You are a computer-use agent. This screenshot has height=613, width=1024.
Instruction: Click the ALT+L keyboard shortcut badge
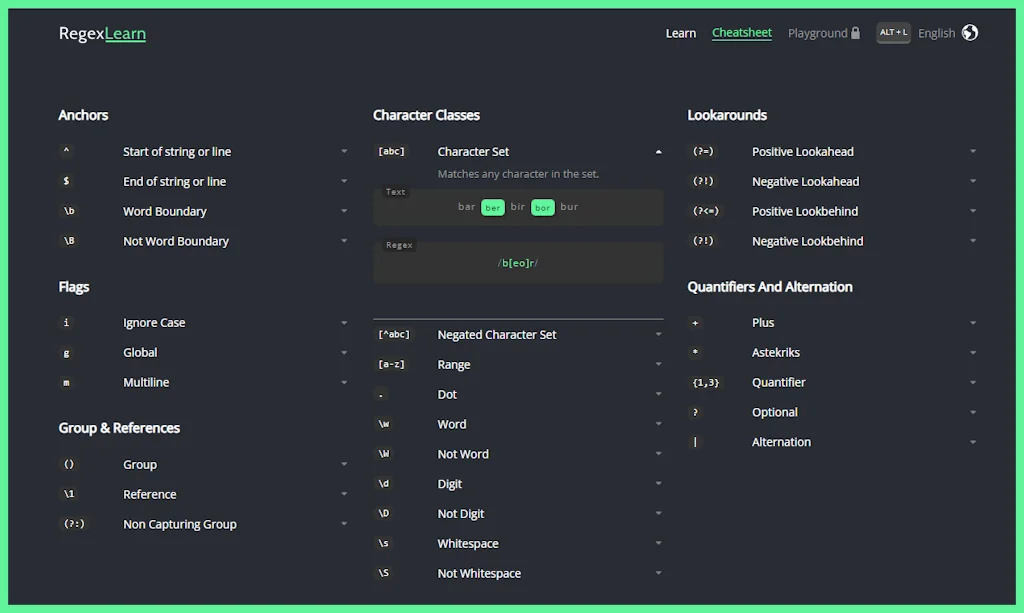point(893,32)
